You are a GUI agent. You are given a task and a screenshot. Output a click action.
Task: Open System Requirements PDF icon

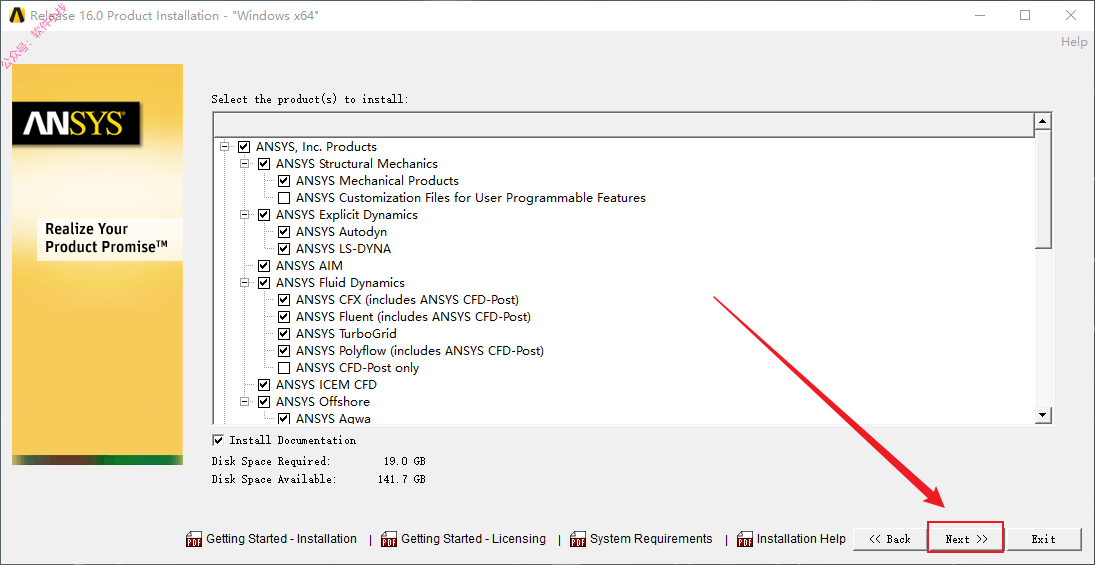coord(578,539)
